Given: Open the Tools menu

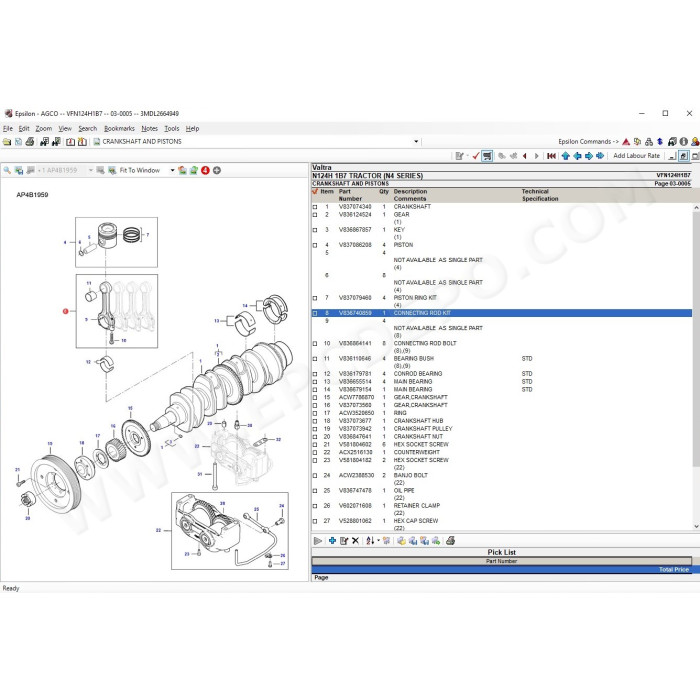Looking at the screenshot, I should [172, 129].
